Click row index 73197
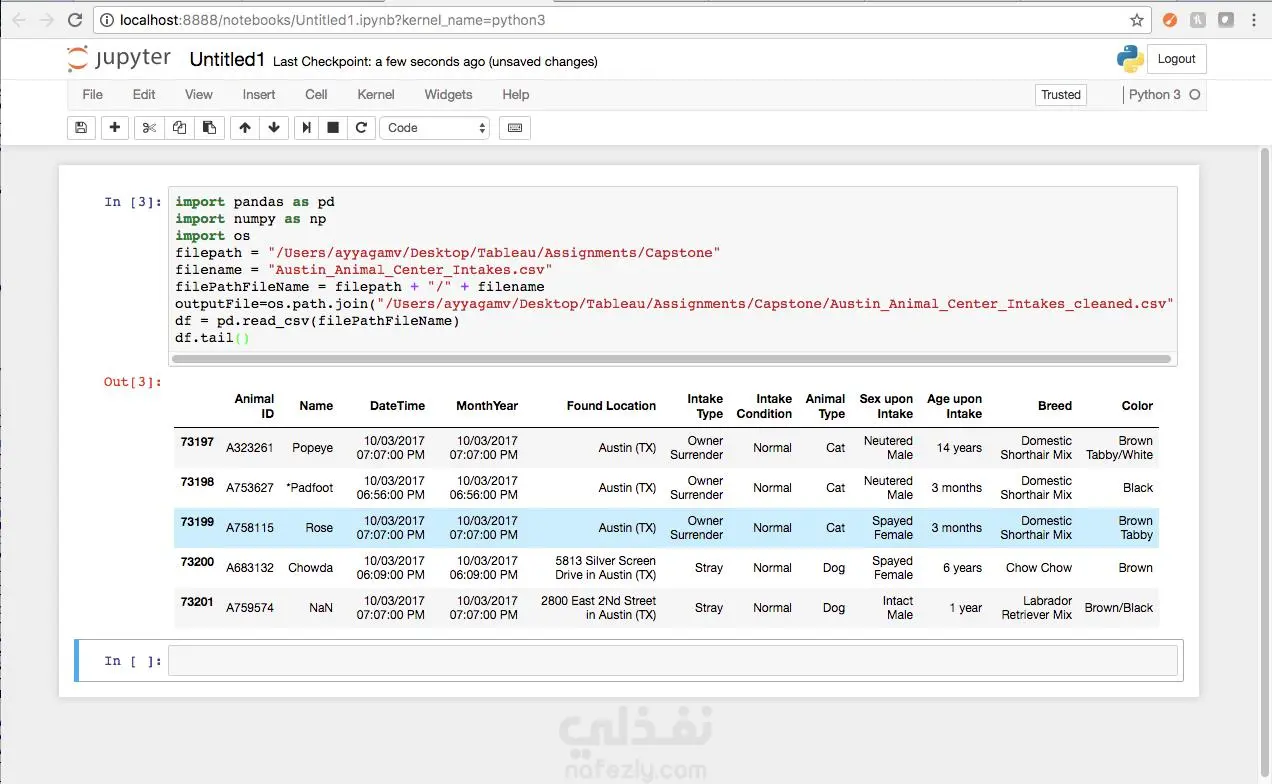Screen dimensions: 1272x784 (197, 441)
